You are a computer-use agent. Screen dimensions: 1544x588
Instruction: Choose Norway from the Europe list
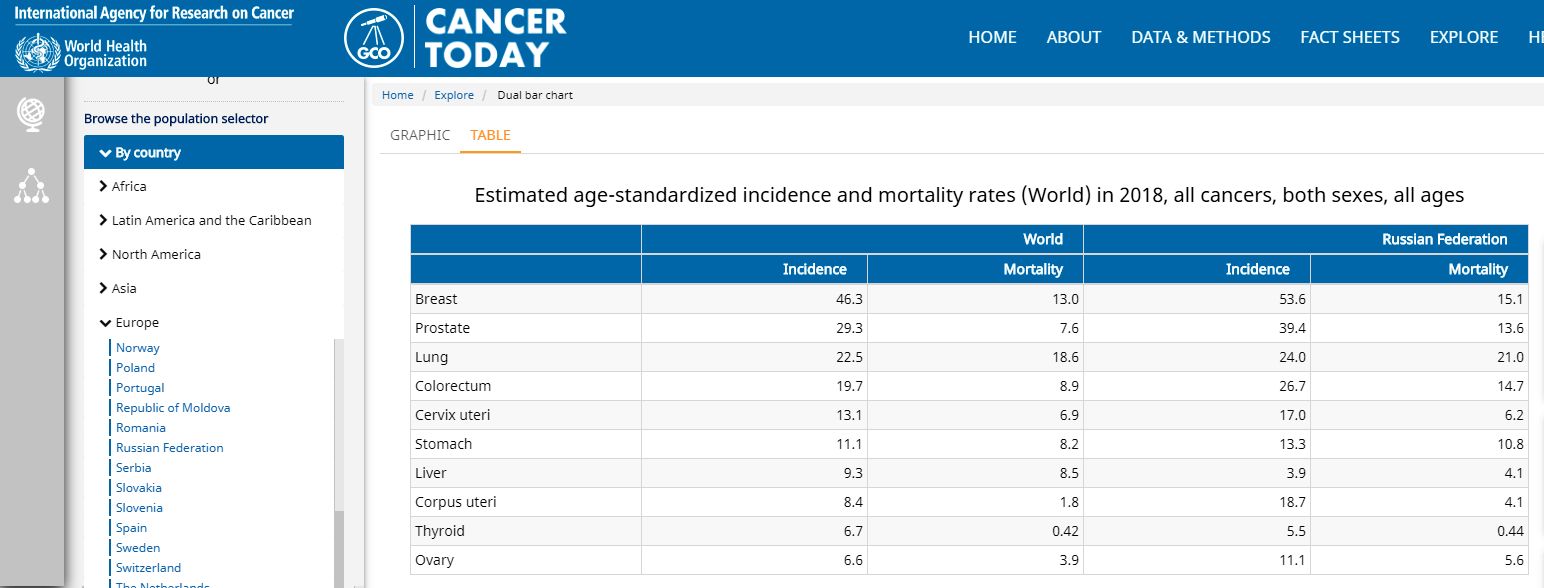point(137,348)
